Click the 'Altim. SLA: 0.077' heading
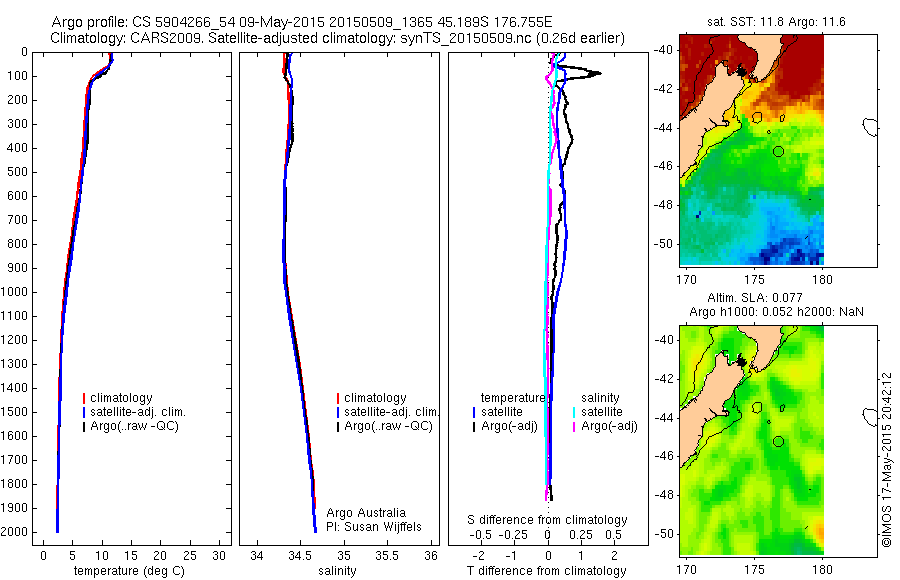Image resolution: width=900 pixels, height=580 pixels. [754, 297]
